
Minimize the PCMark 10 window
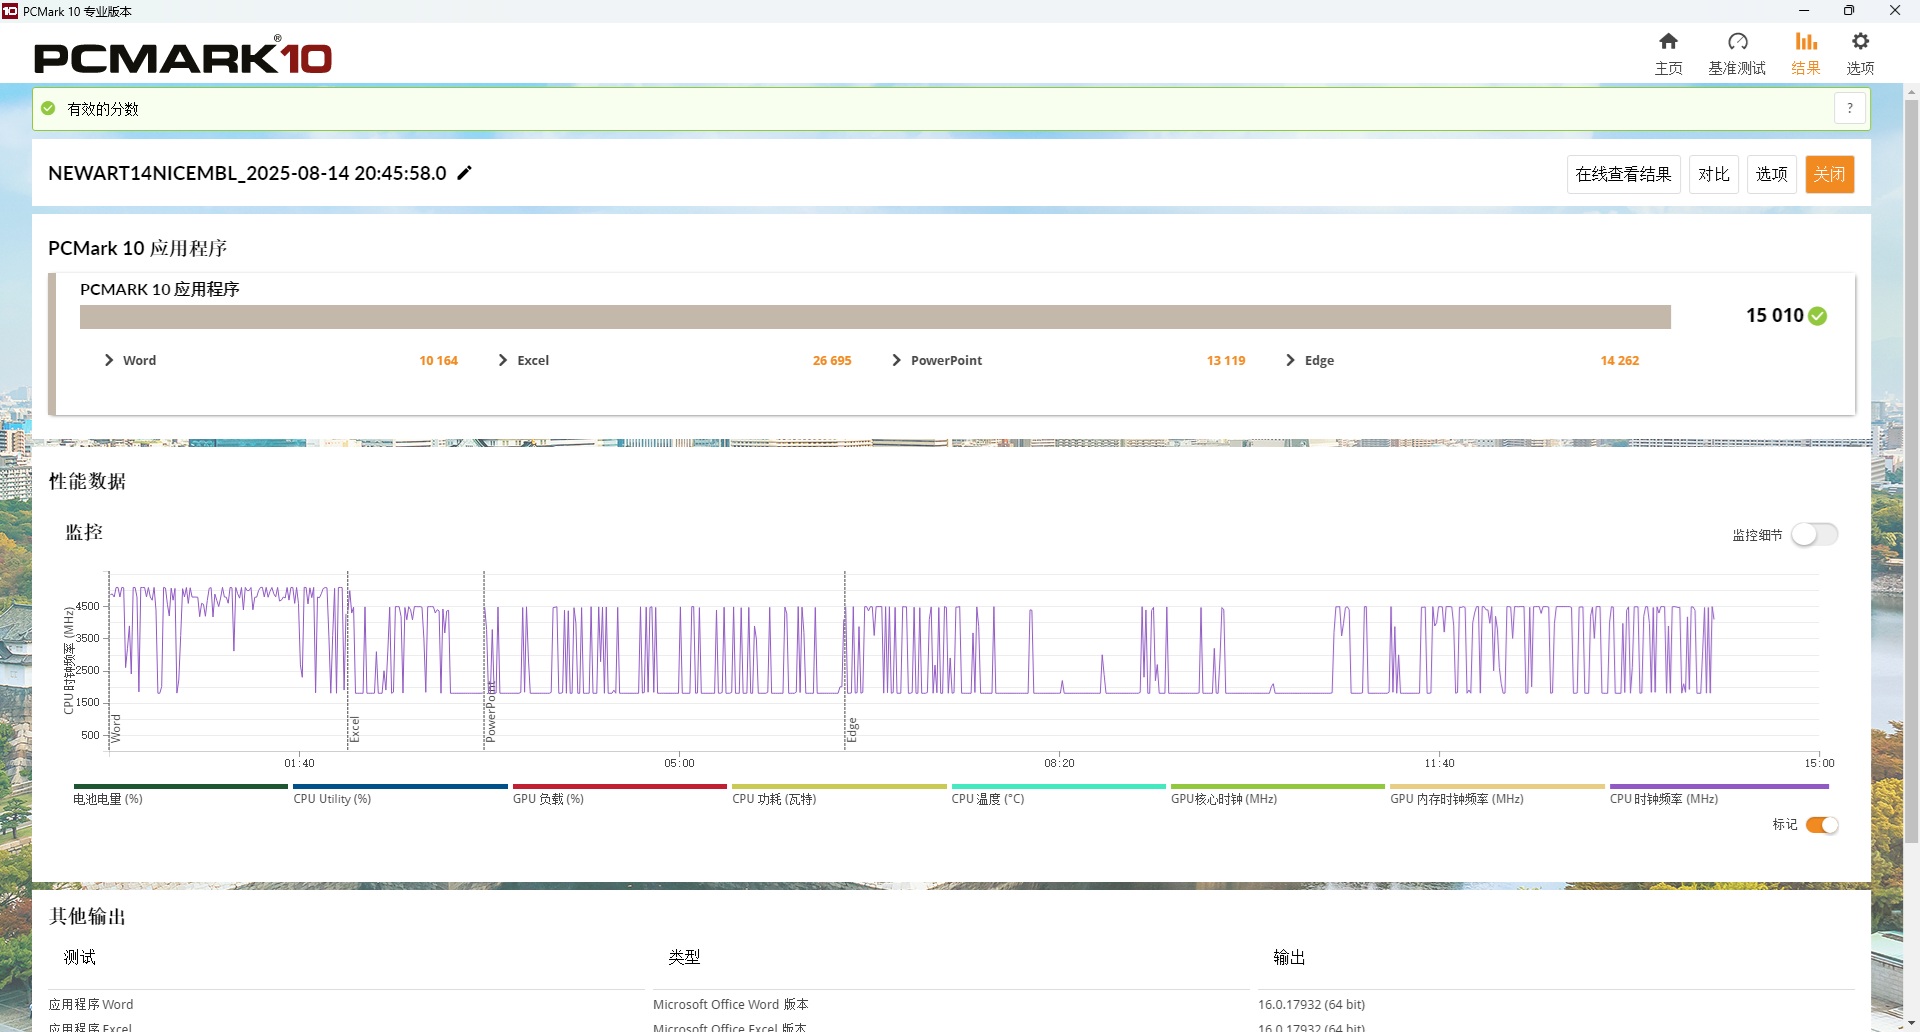1804,11
